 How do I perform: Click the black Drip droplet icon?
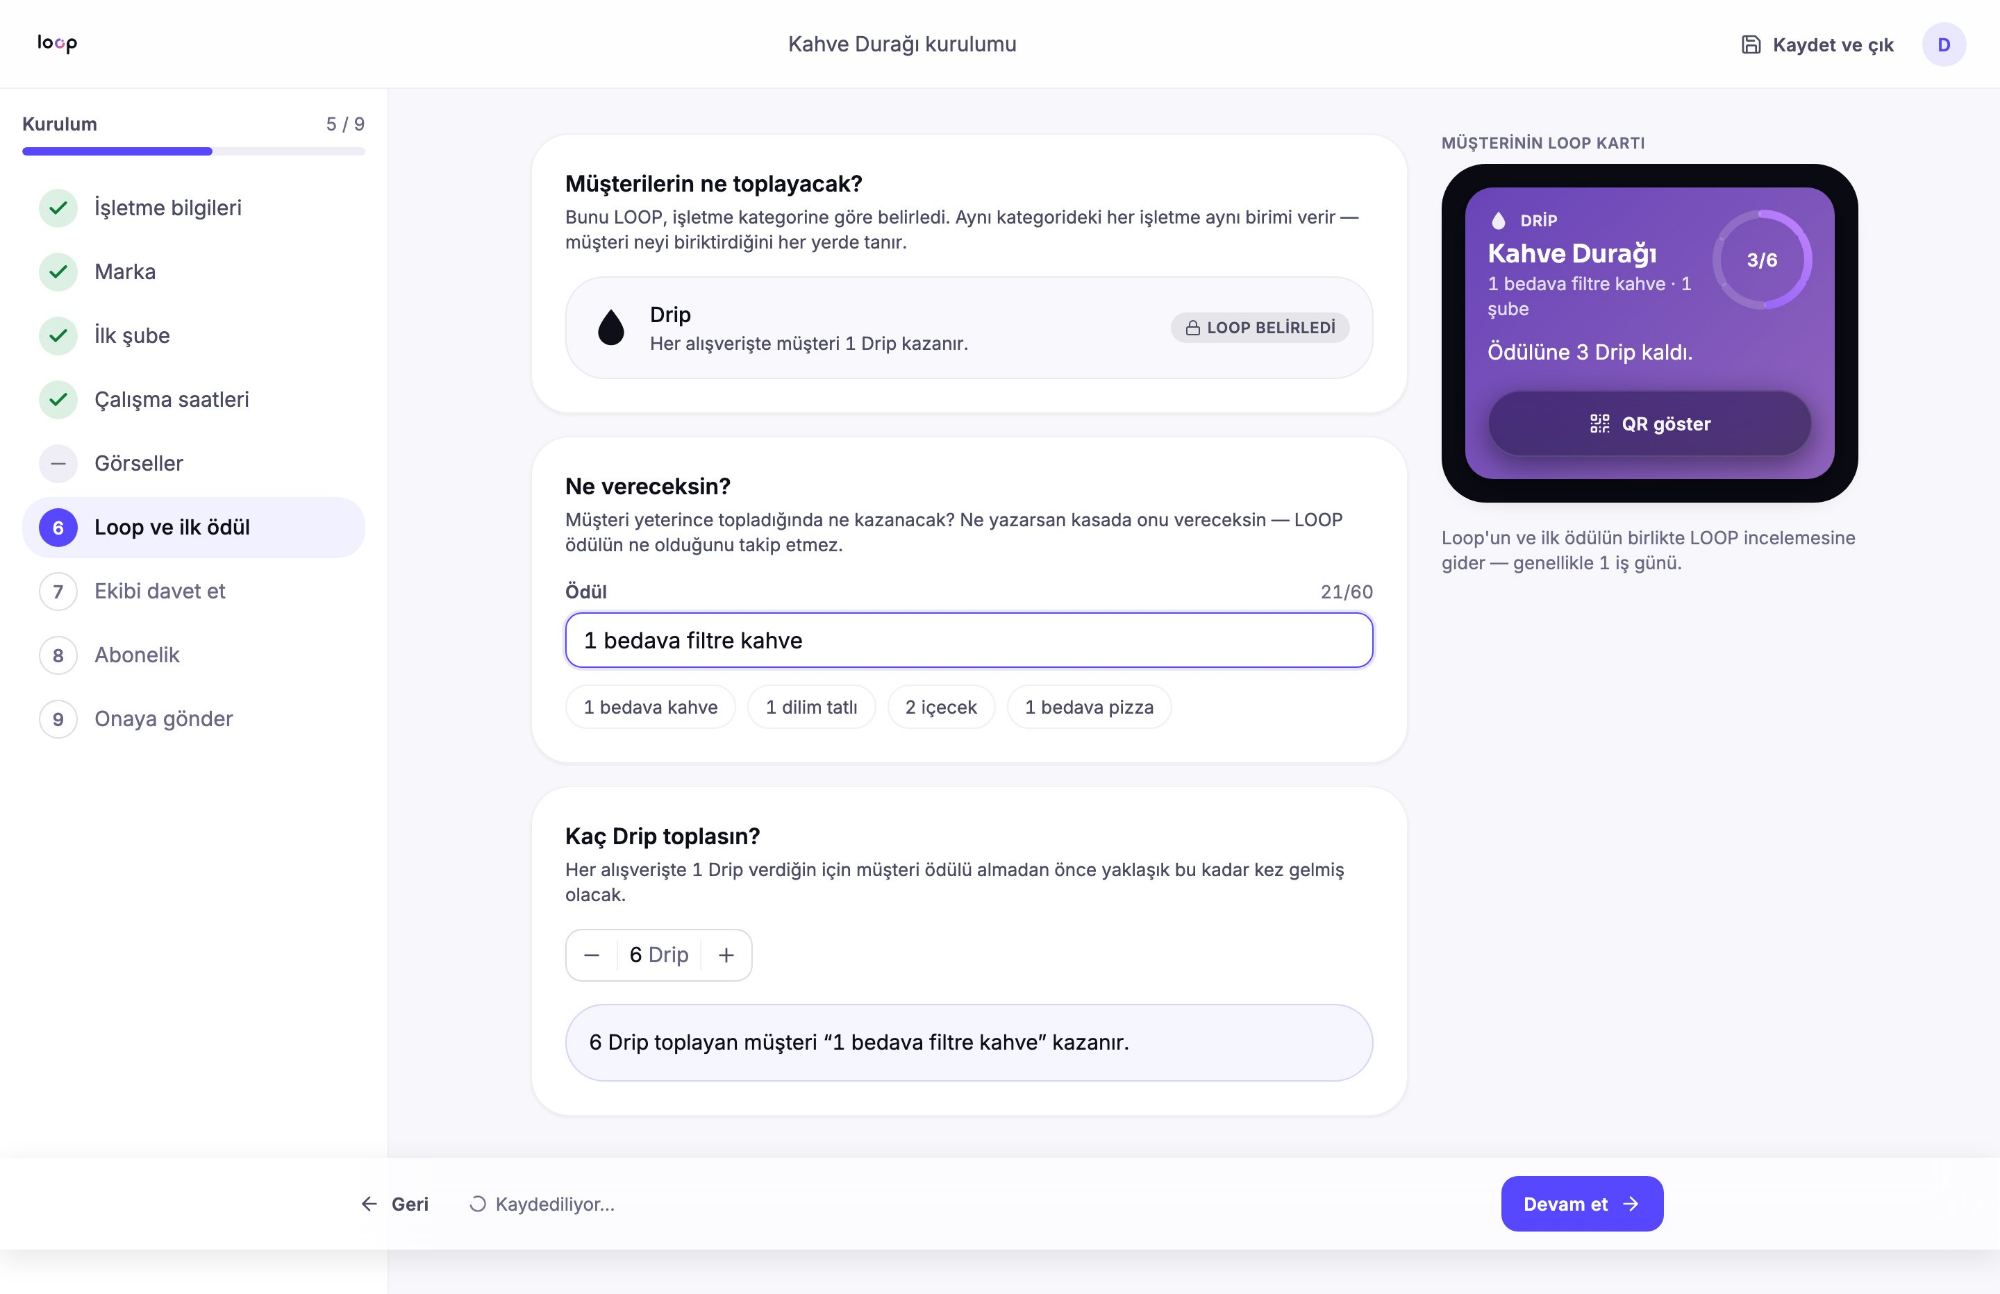point(610,327)
